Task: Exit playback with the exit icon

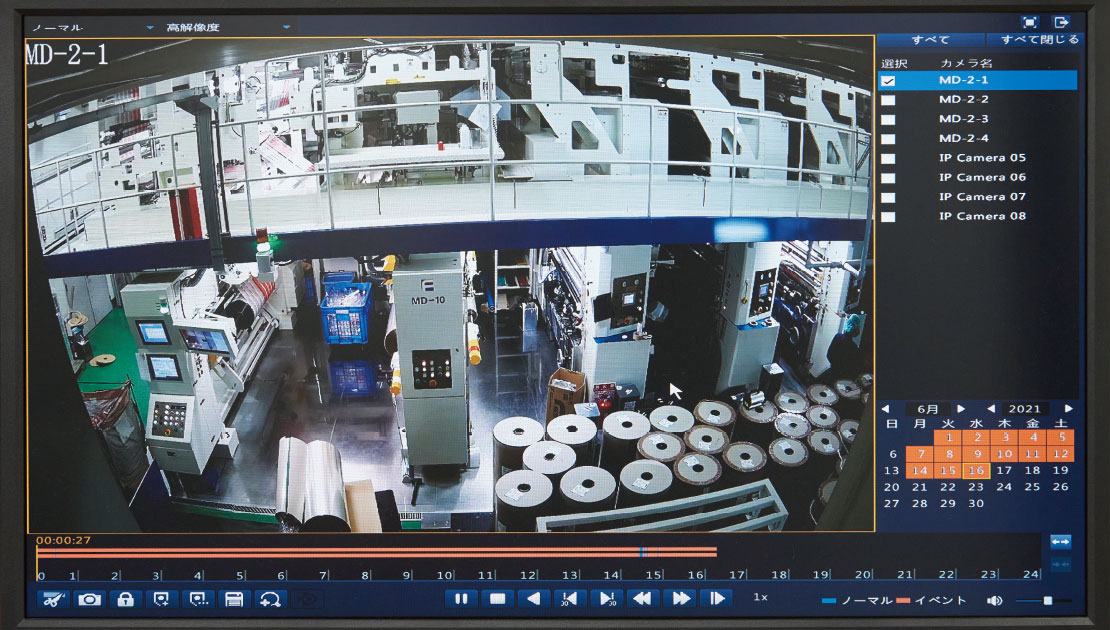Action: click(x=1060, y=23)
